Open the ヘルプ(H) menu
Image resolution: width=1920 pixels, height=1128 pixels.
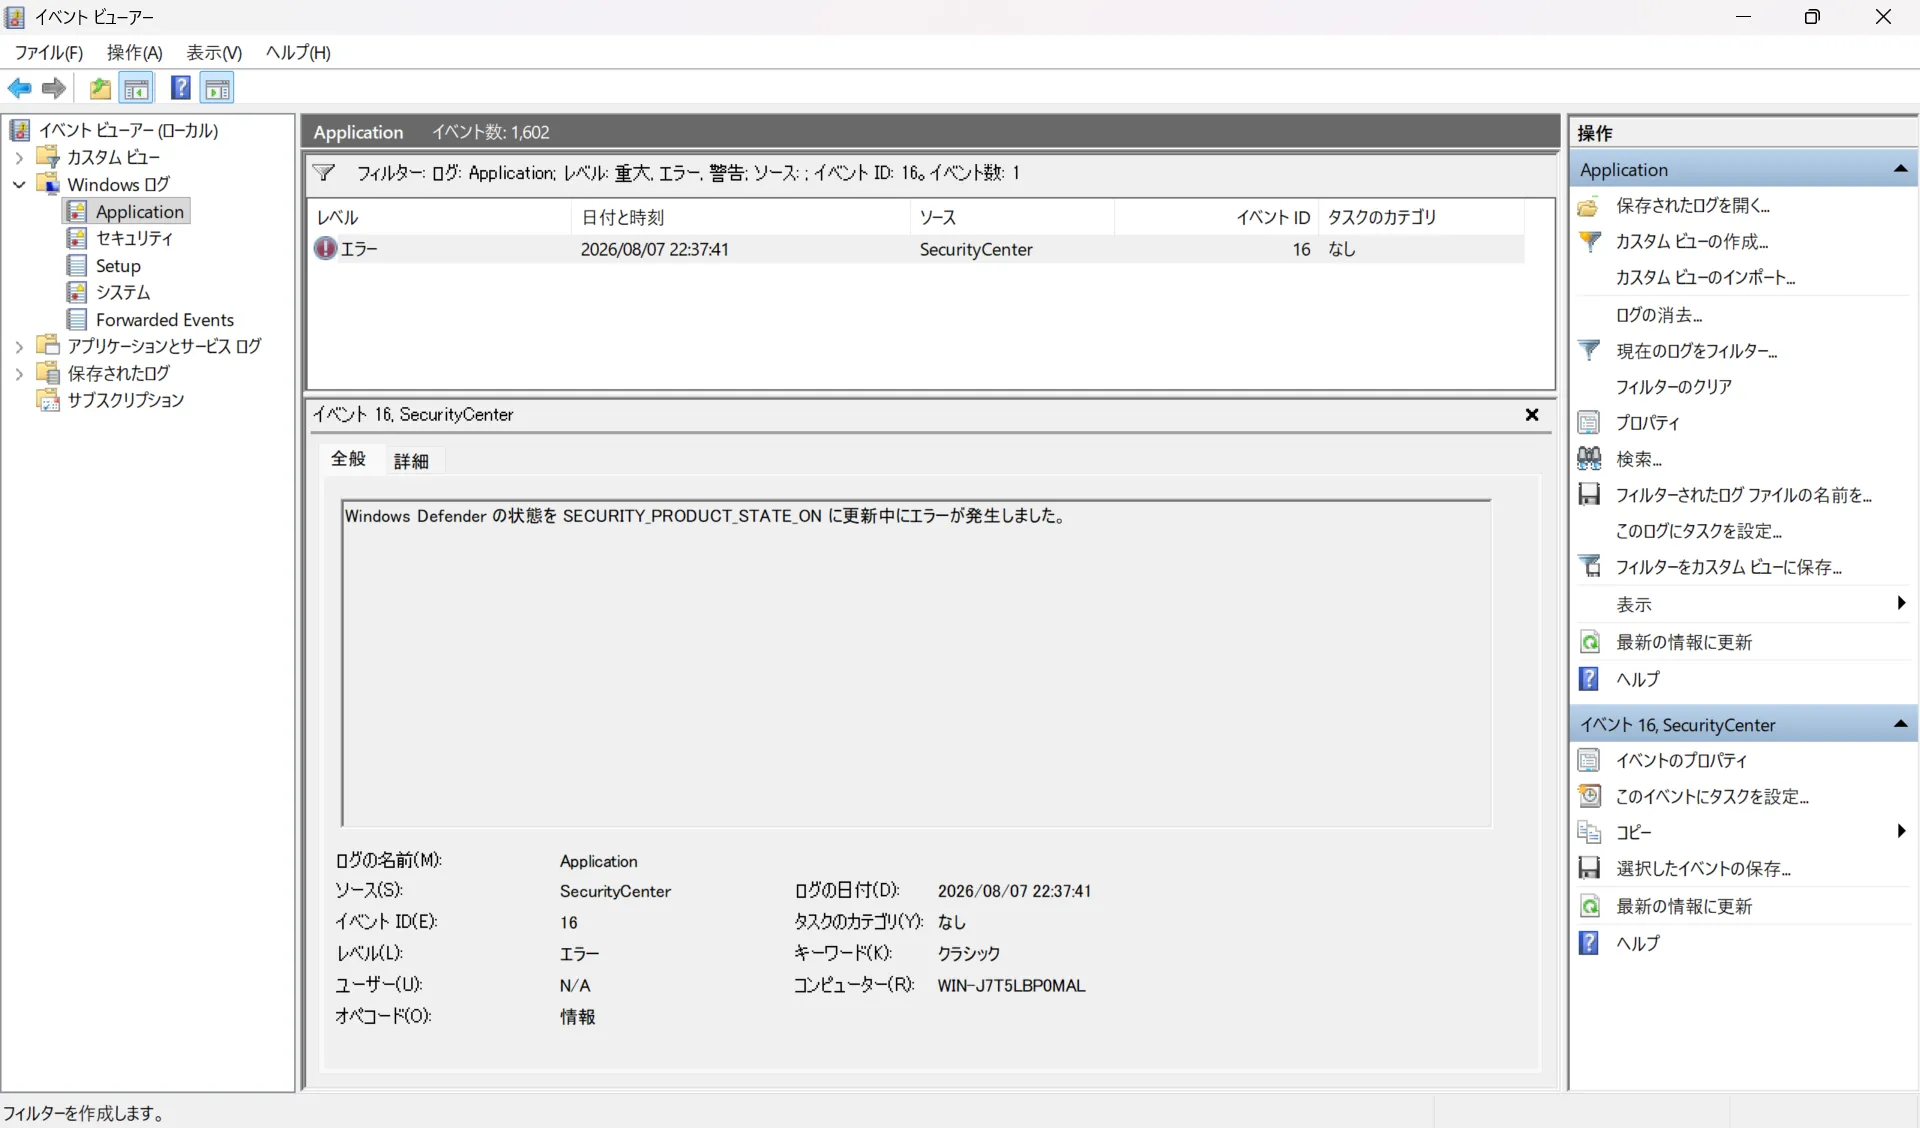[298, 52]
